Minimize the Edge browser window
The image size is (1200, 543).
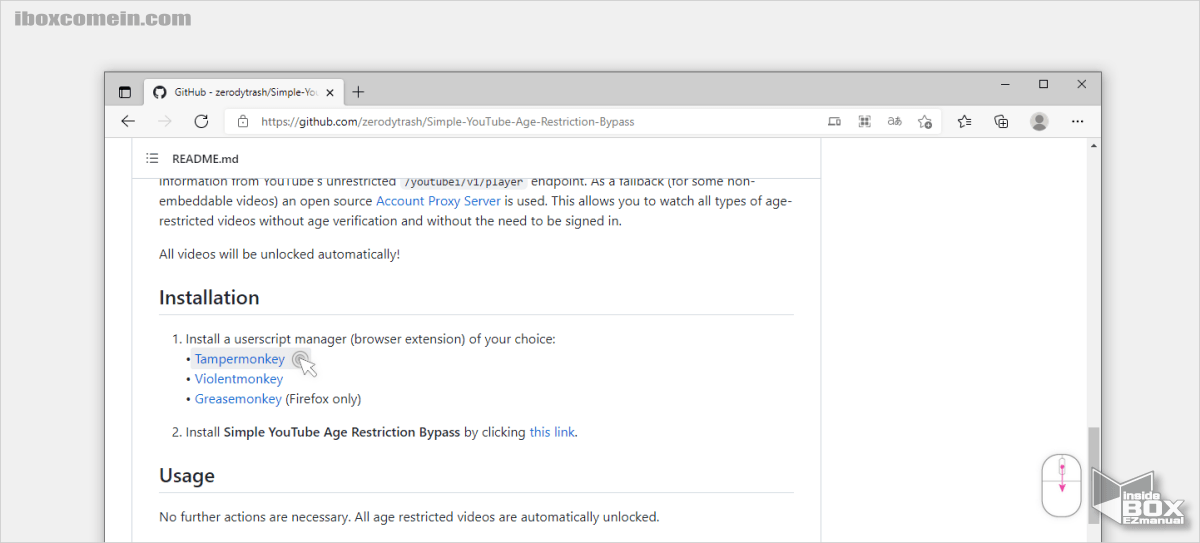[1005, 85]
